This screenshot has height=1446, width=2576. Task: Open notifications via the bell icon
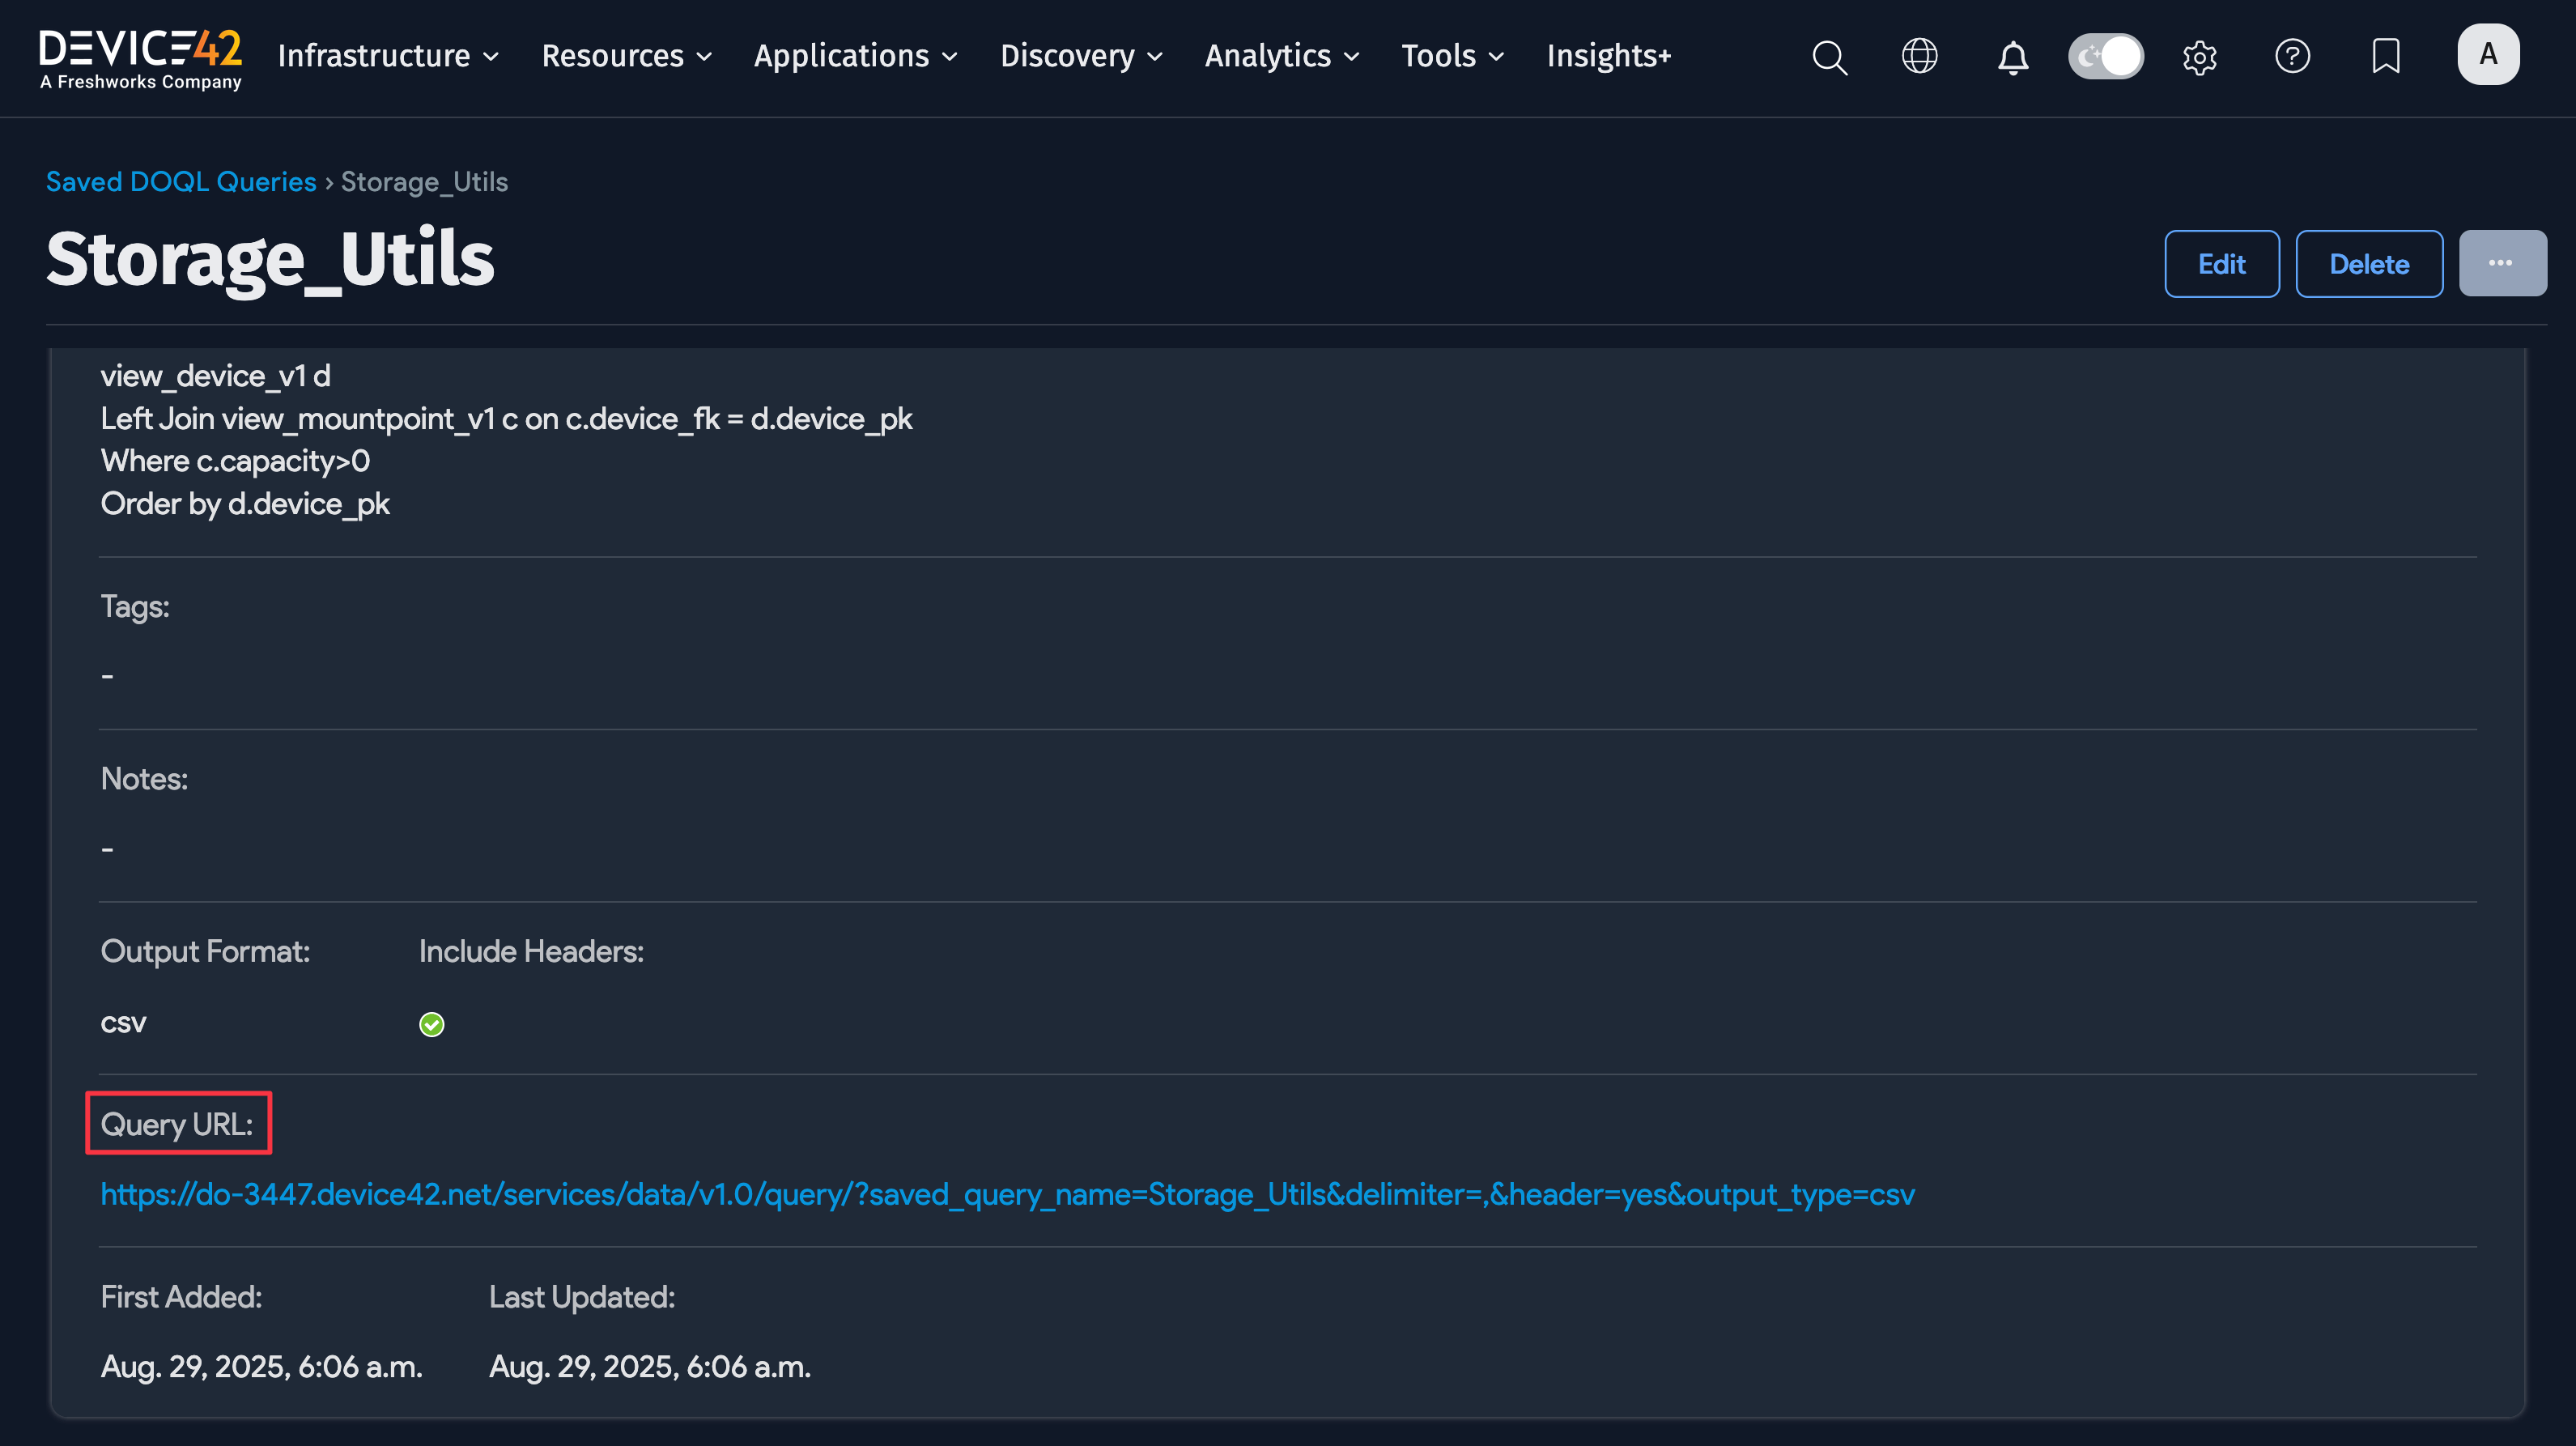tap(2013, 57)
